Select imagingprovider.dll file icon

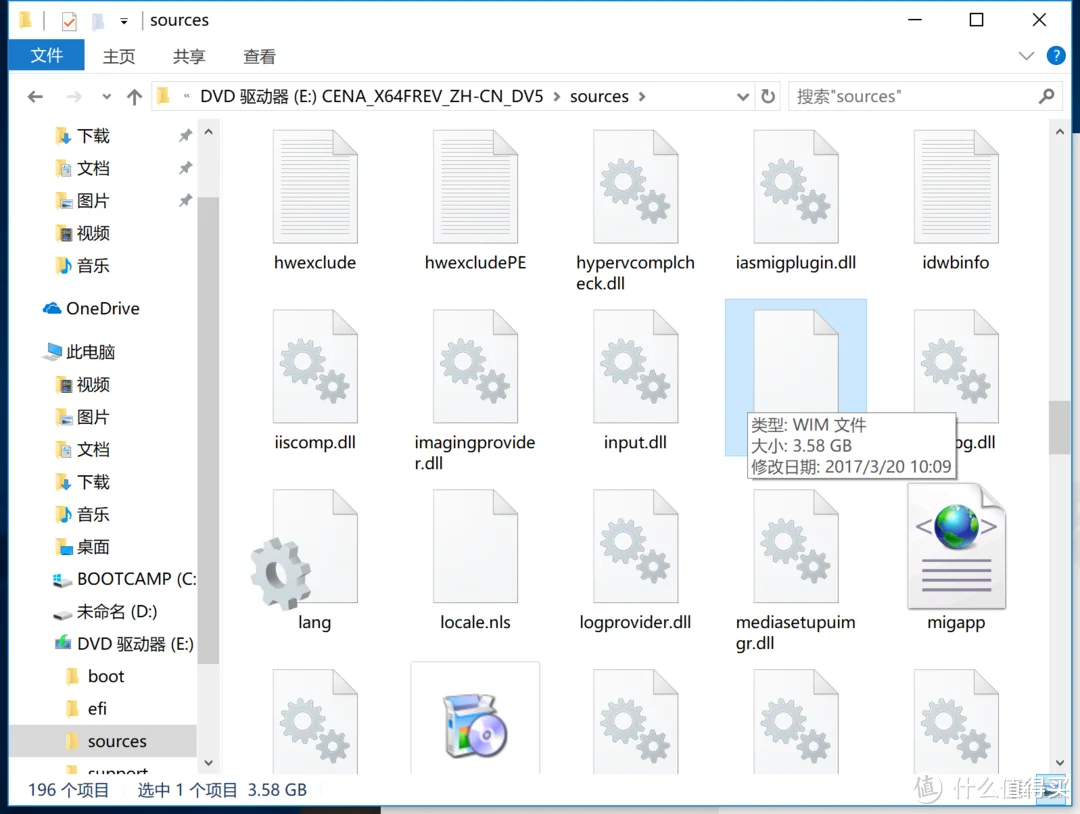pos(475,366)
